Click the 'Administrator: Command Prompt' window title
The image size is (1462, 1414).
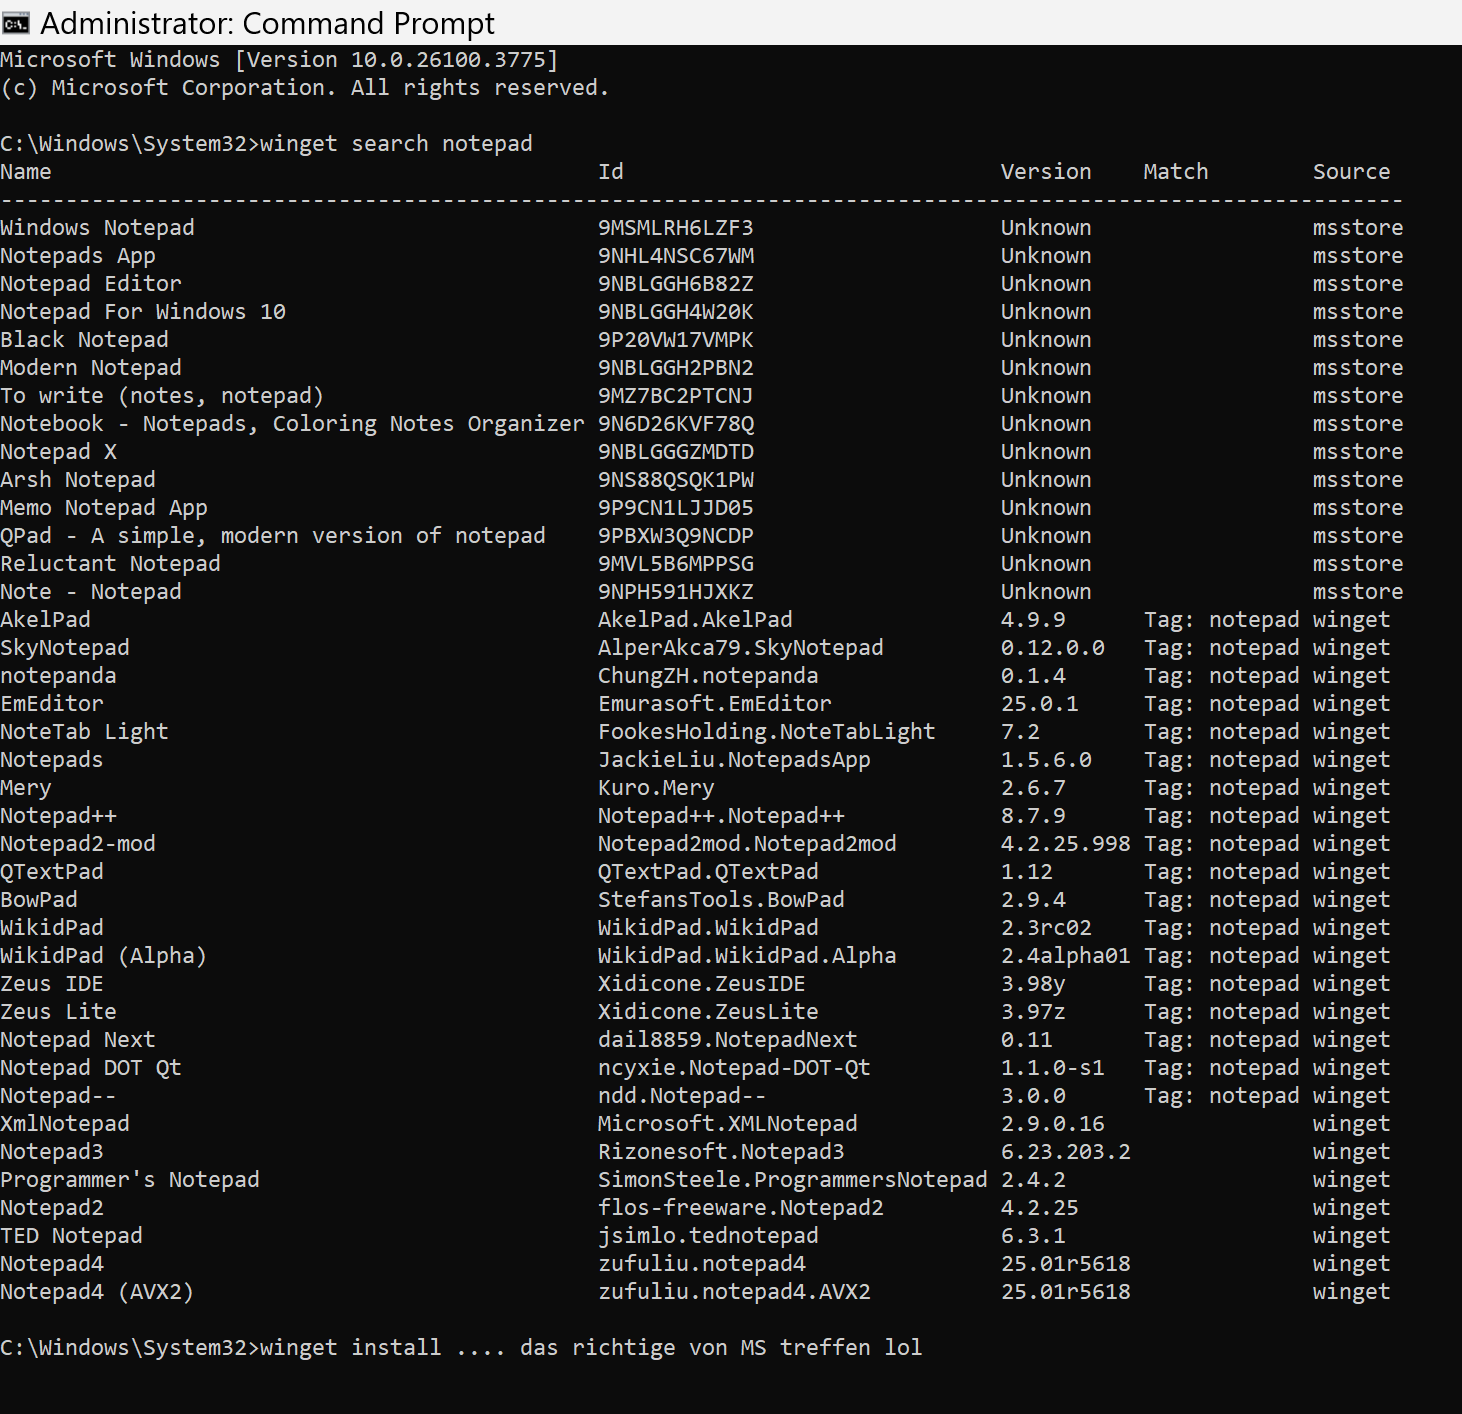(267, 23)
